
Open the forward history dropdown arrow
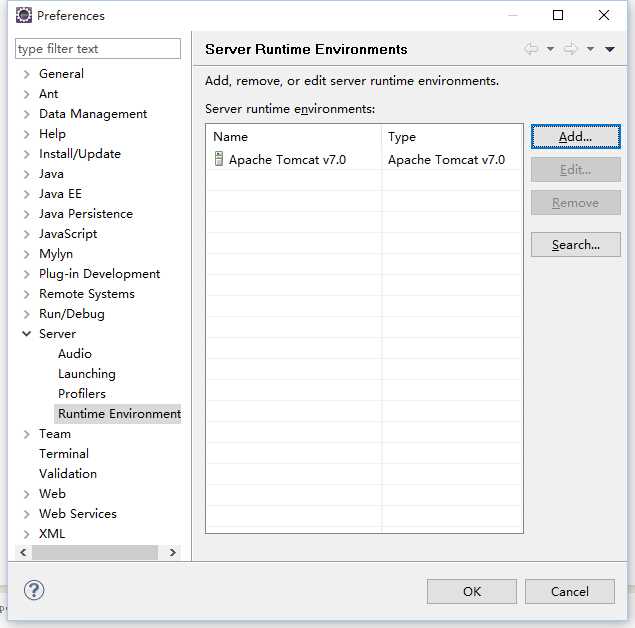point(590,49)
